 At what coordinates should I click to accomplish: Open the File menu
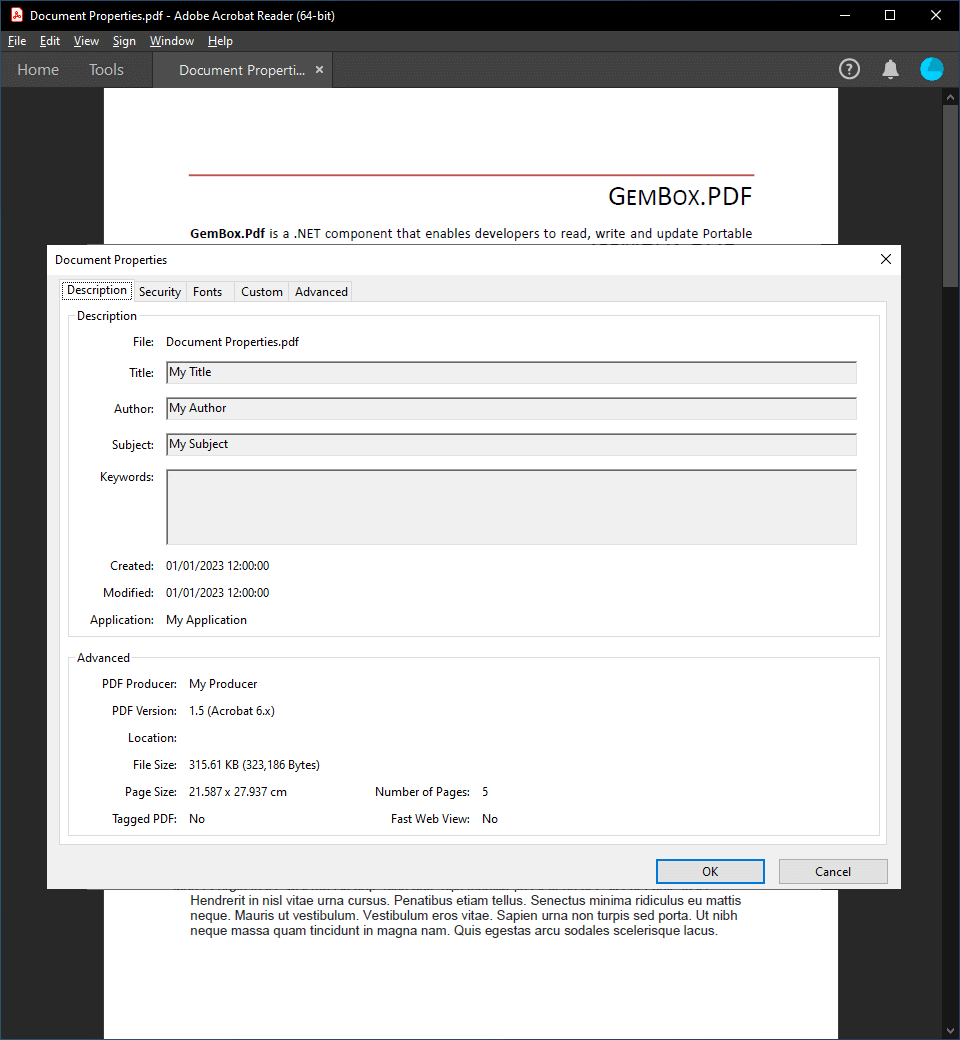click(x=17, y=41)
